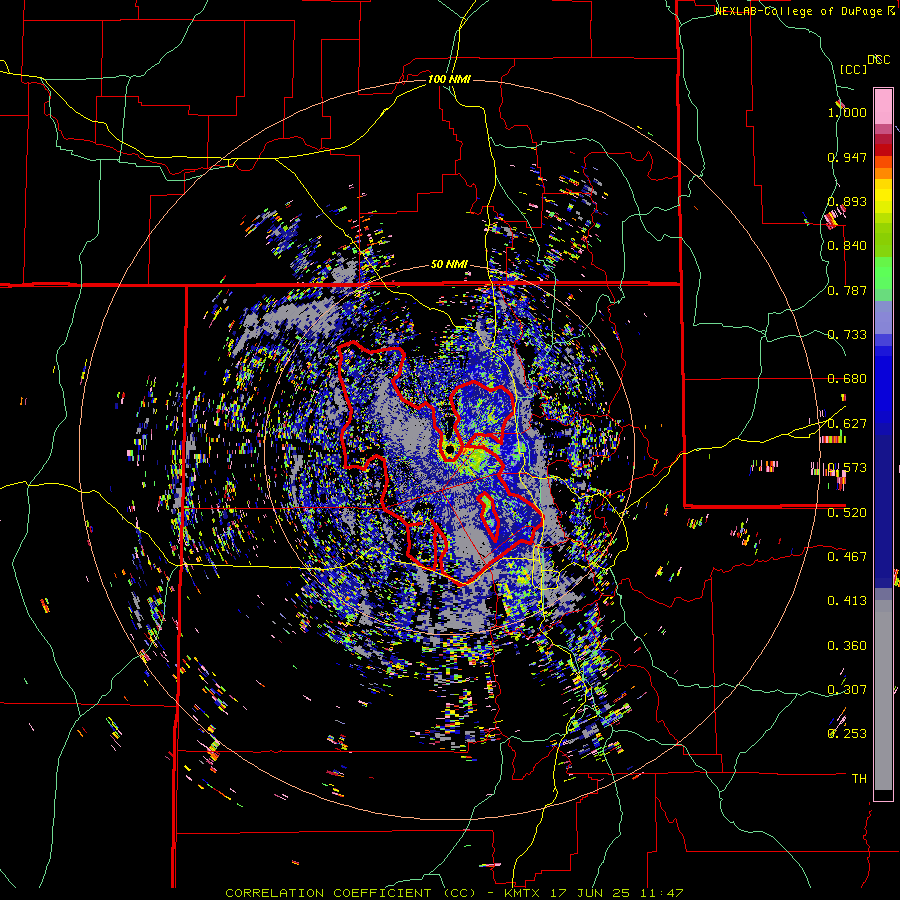Click the [CC] legend heading
Screen dimensions: 900x900
click(x=852, y=69)
